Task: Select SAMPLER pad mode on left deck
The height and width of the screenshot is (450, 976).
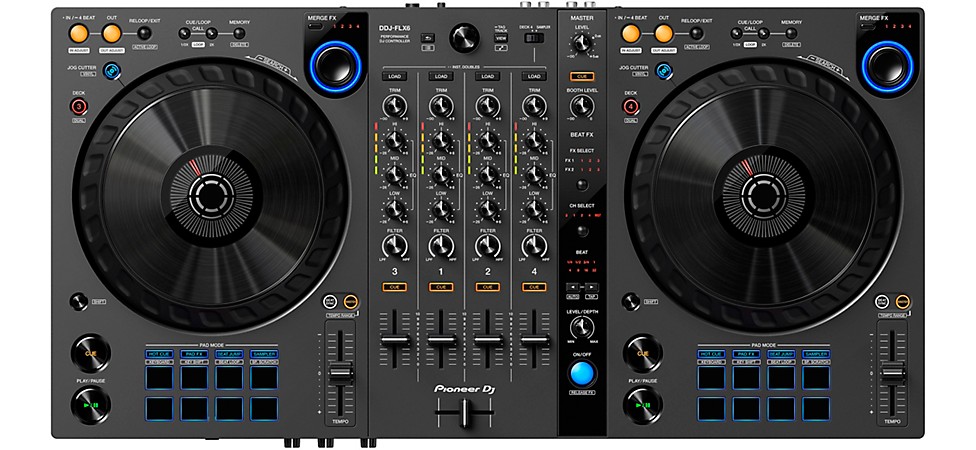Action: [x=264, y=354]
